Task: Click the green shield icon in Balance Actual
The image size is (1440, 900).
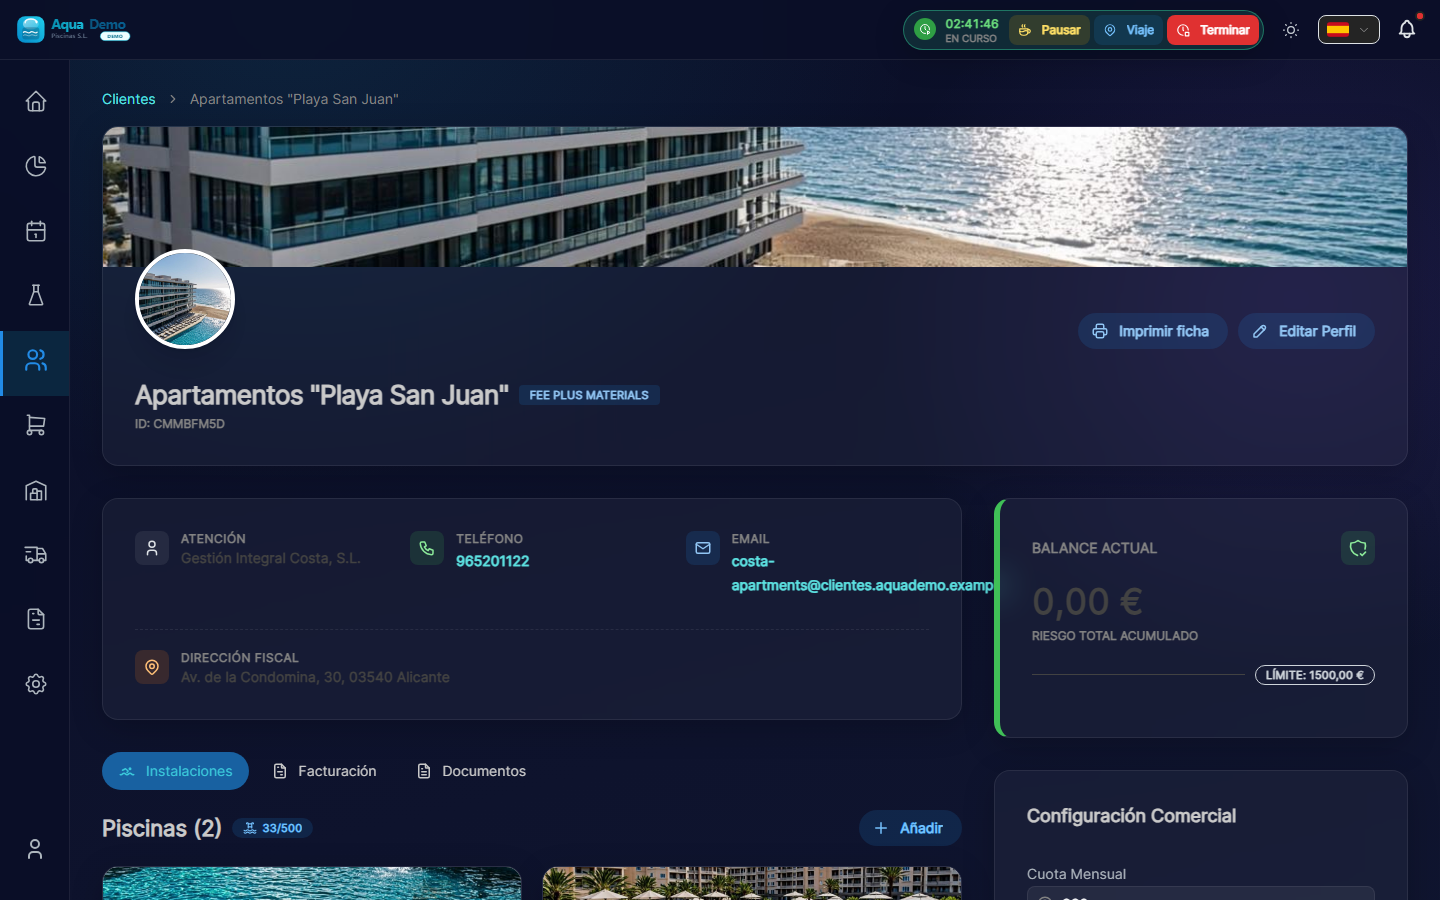Action: [1358, 548]
